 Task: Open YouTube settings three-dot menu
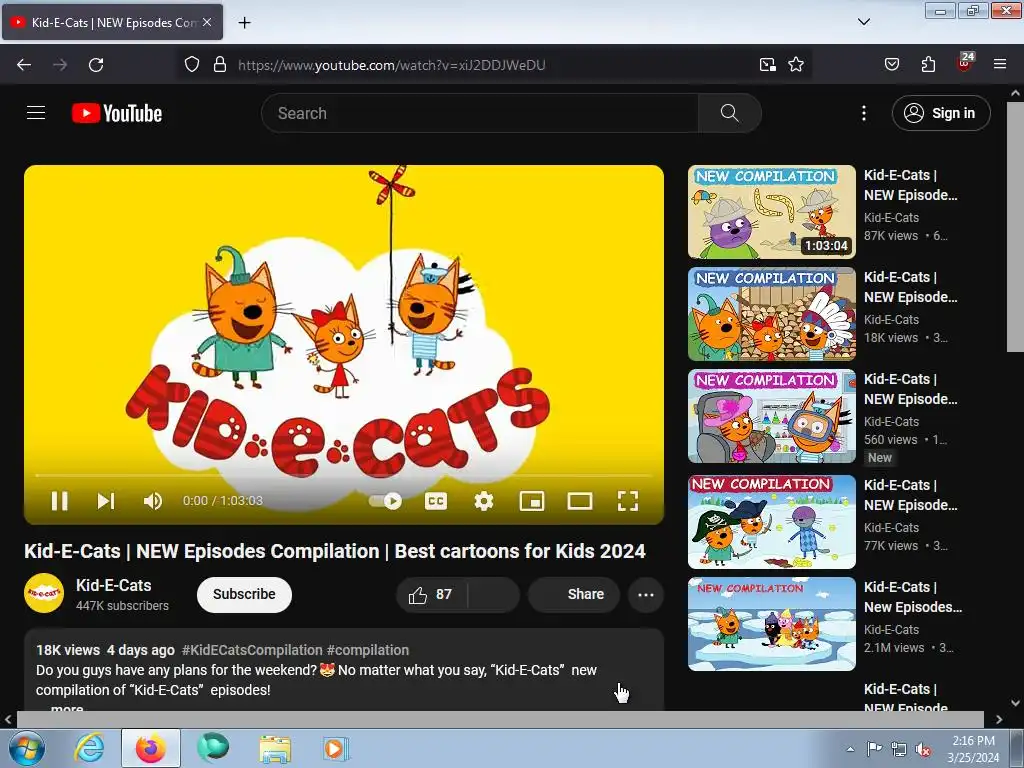coord(863,113)
